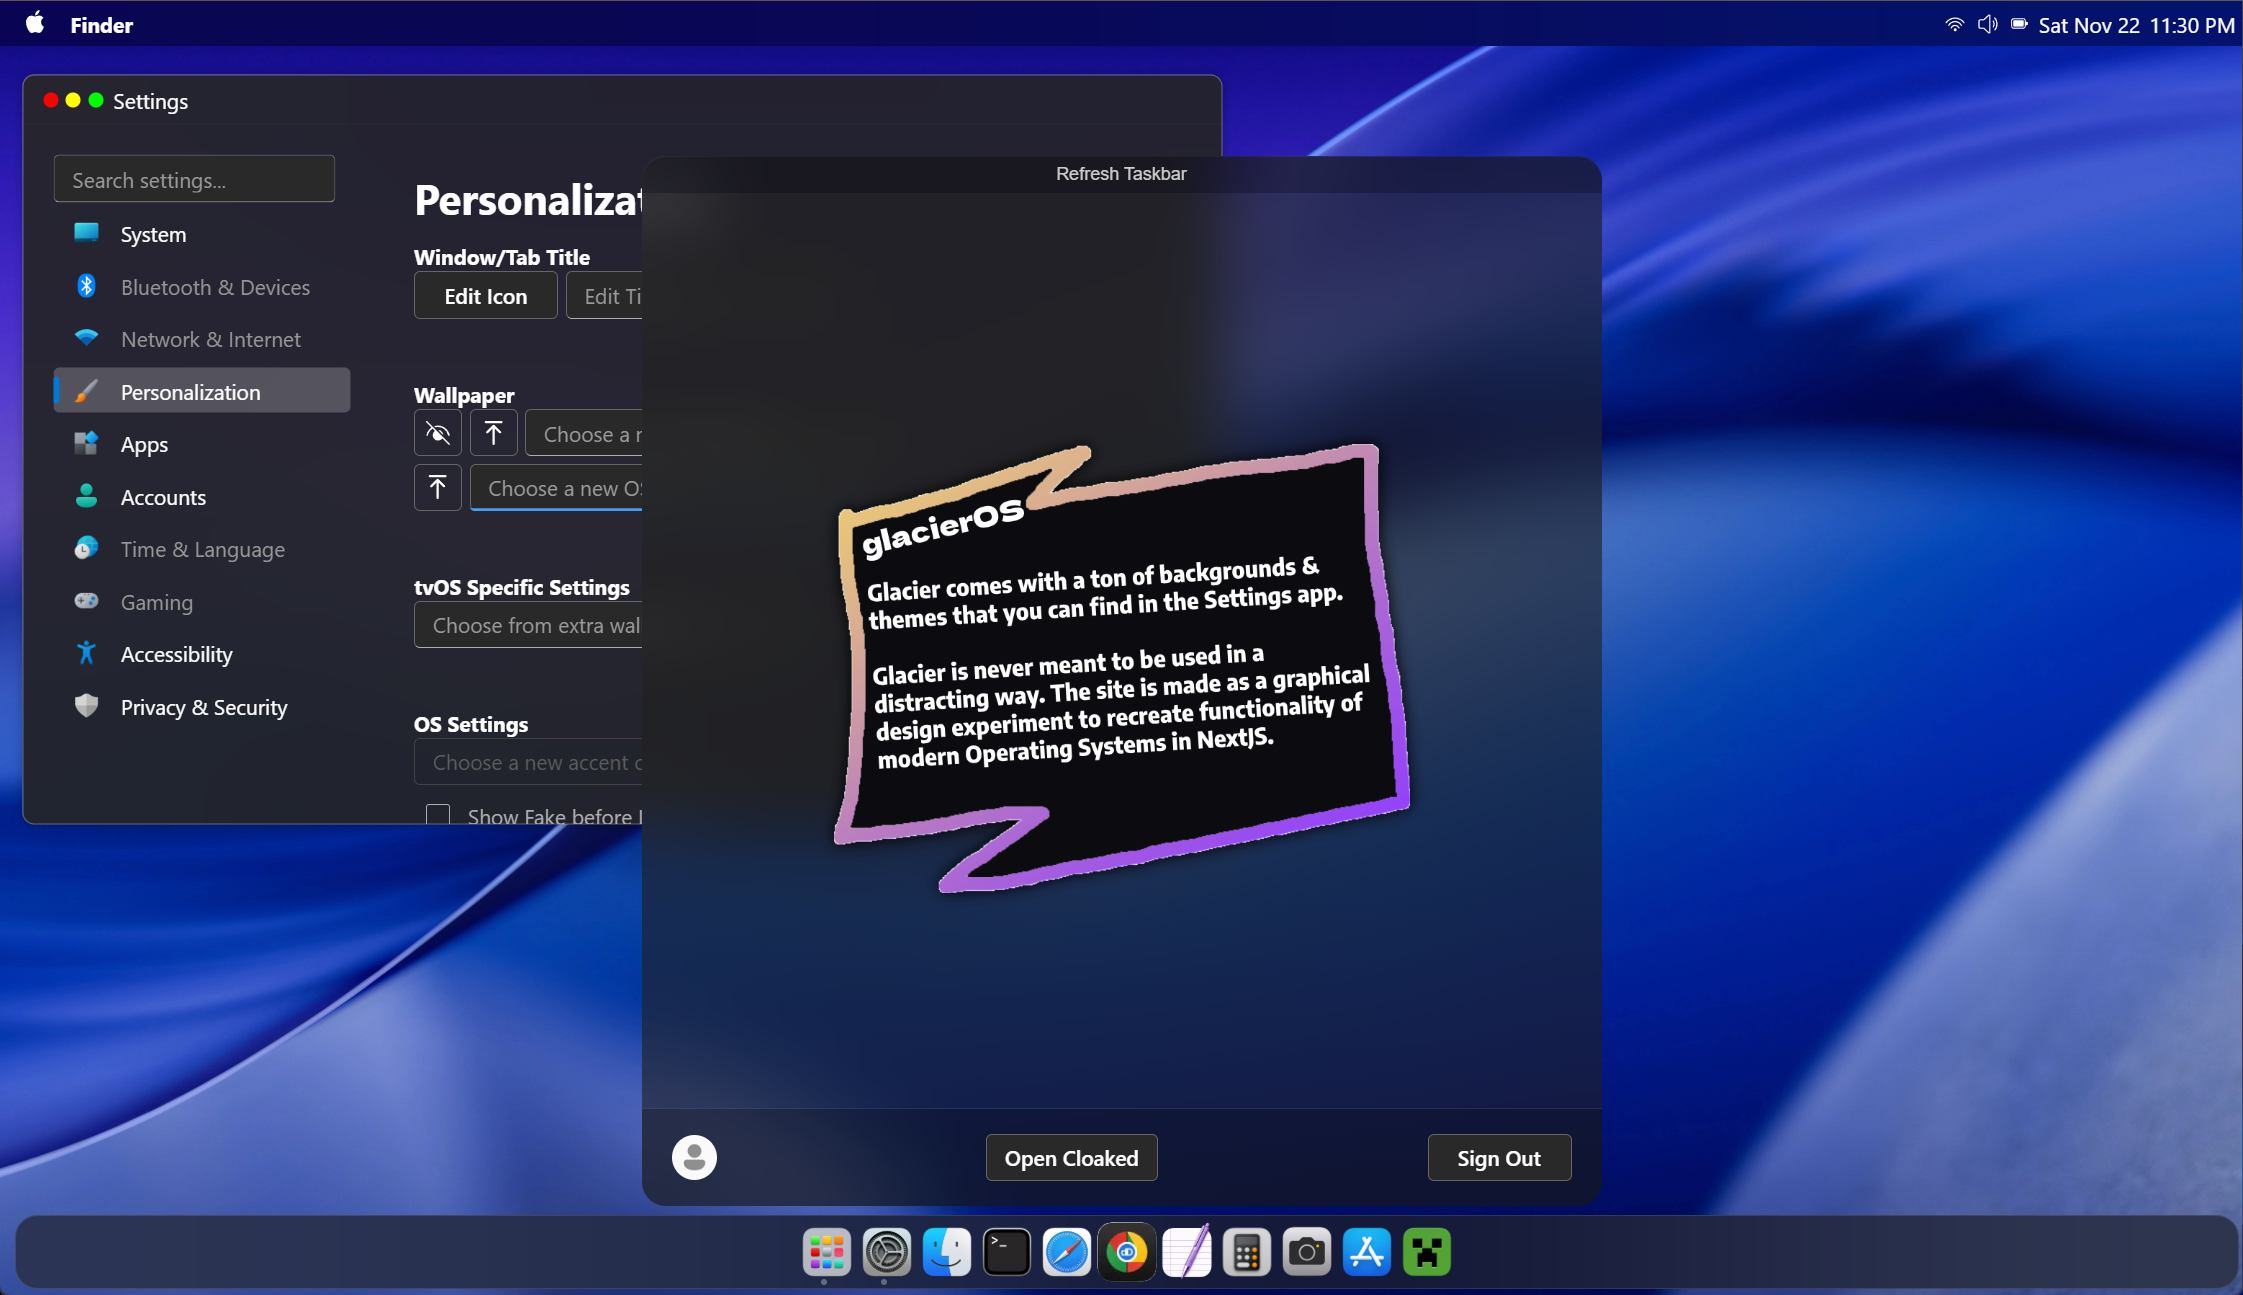The height and width of the screenshot is (1295, 2243).
Task: Open the App Store dock icon
Action: coord(1366,1251)
